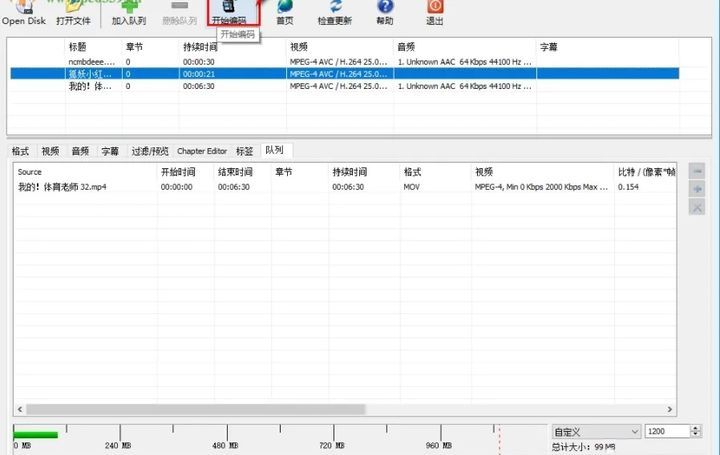Viewport: 720px width, 455px height.
Task: Click the X button beside queue list
Action: 697,207
